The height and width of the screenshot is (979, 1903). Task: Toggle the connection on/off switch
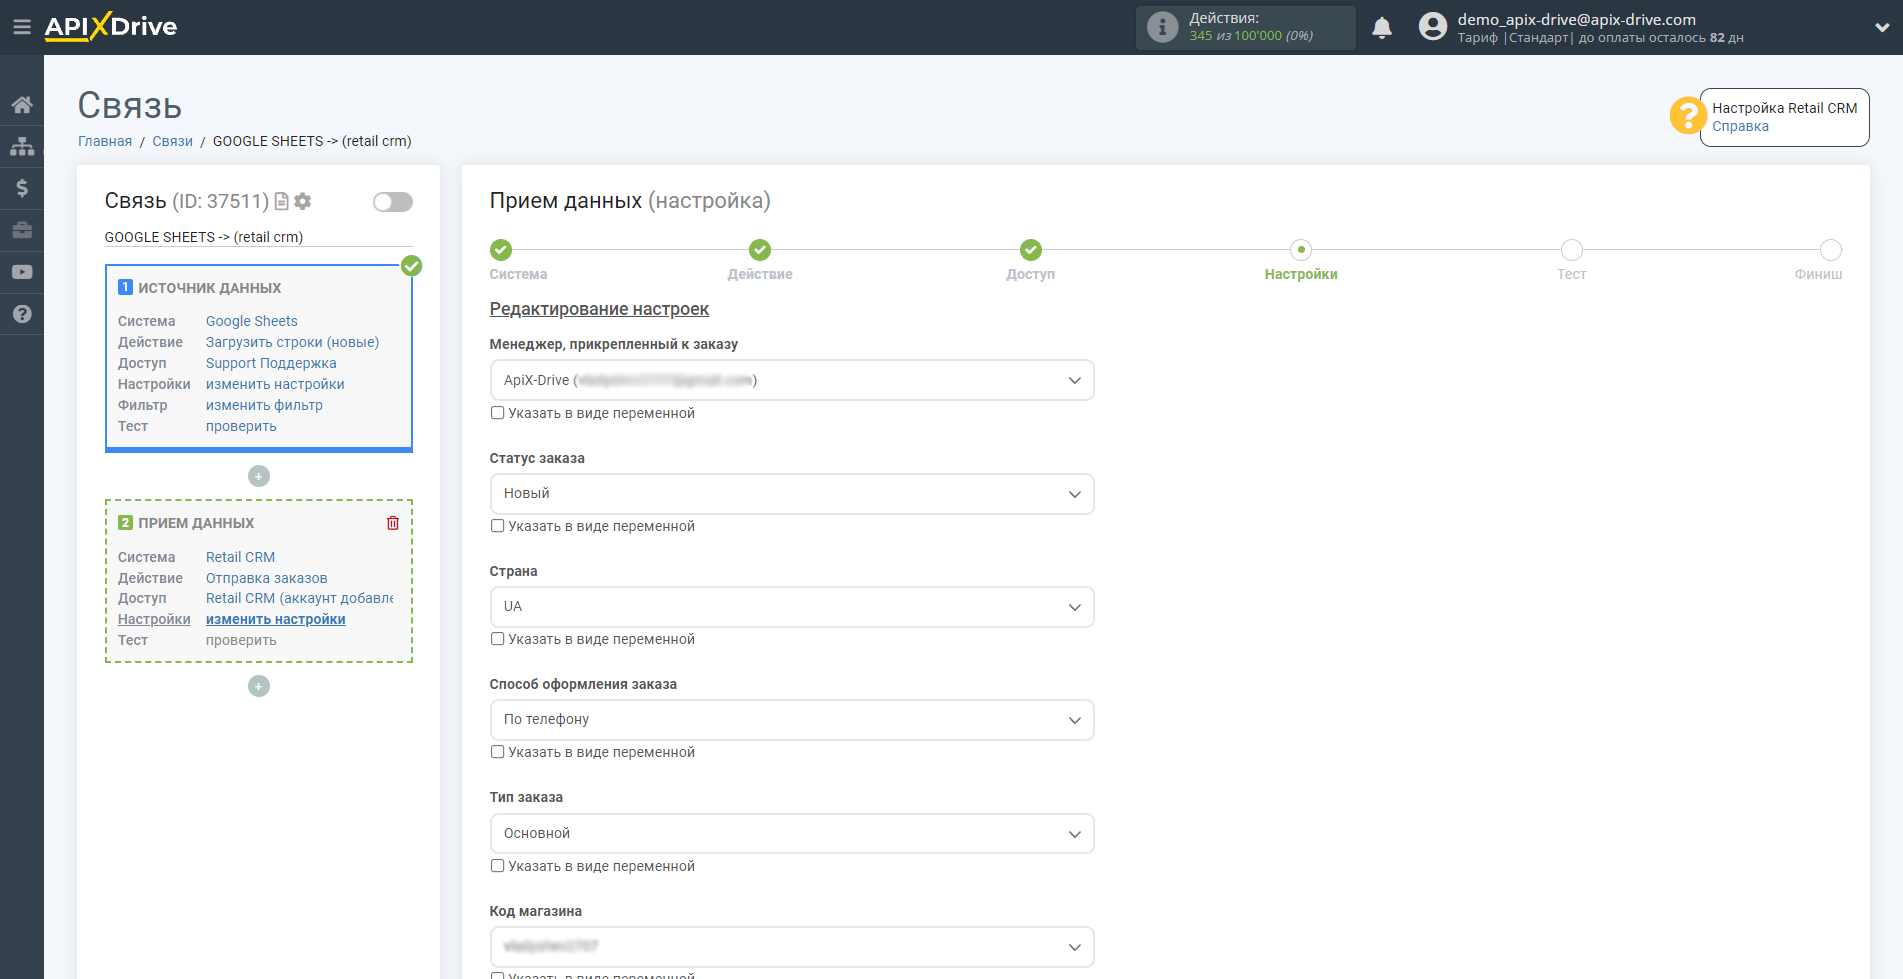pyautogui.click(x=393, y=202)
